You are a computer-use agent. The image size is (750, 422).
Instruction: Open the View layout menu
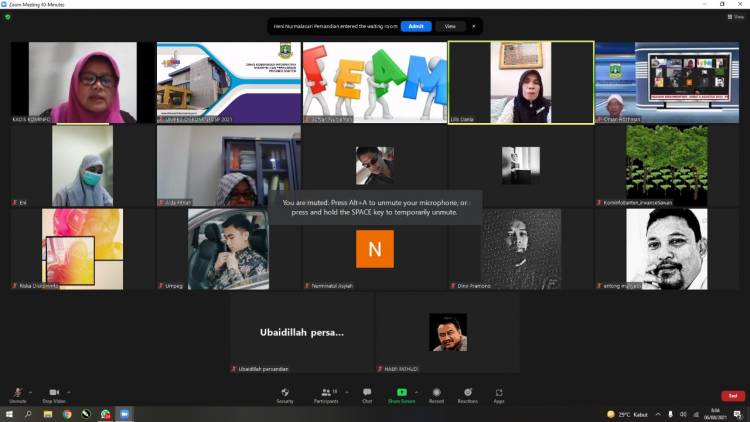point(736,17)
